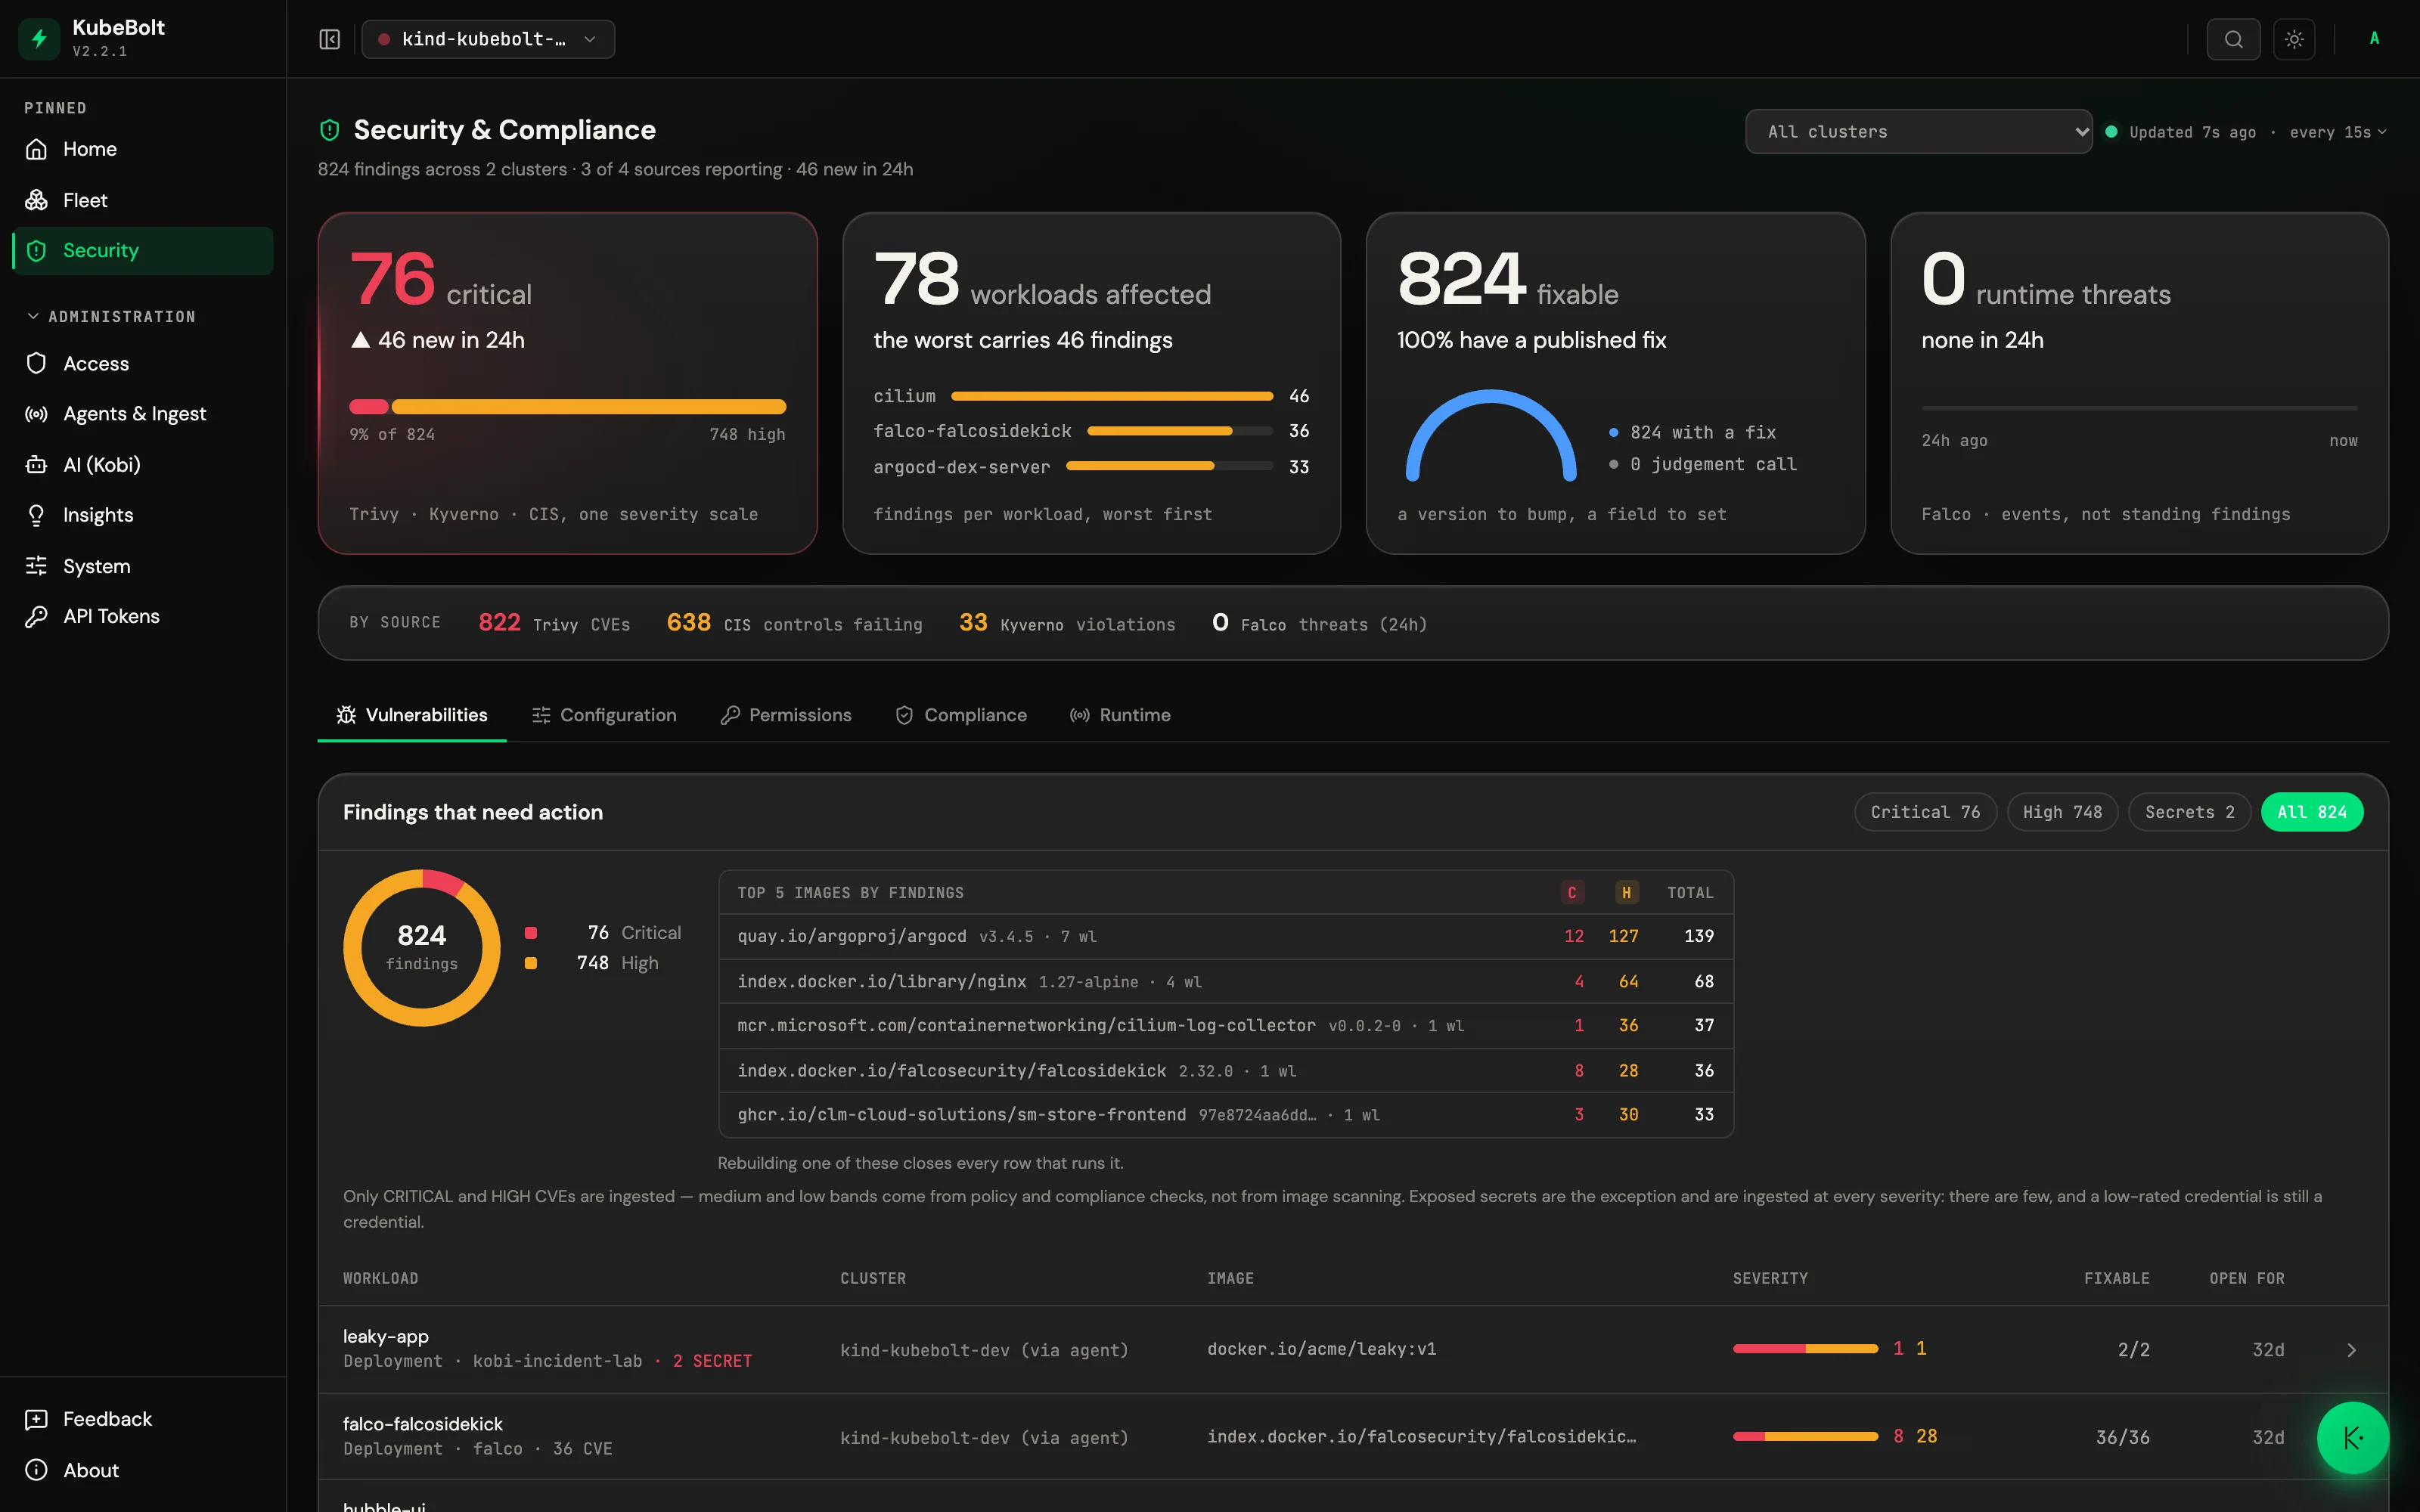The image size is (2420, 1512).
Task: Open System settings in sidebar
Action: click(x=142, y=566)
